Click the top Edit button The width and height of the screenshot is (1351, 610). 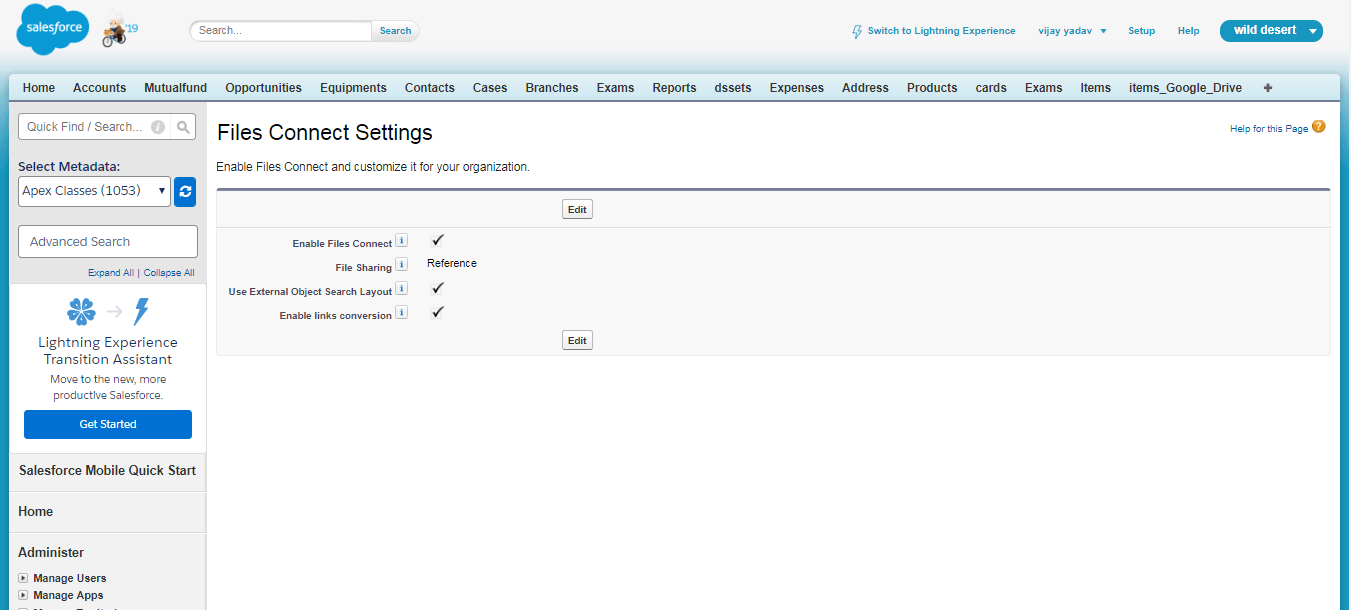pos(577,209)
